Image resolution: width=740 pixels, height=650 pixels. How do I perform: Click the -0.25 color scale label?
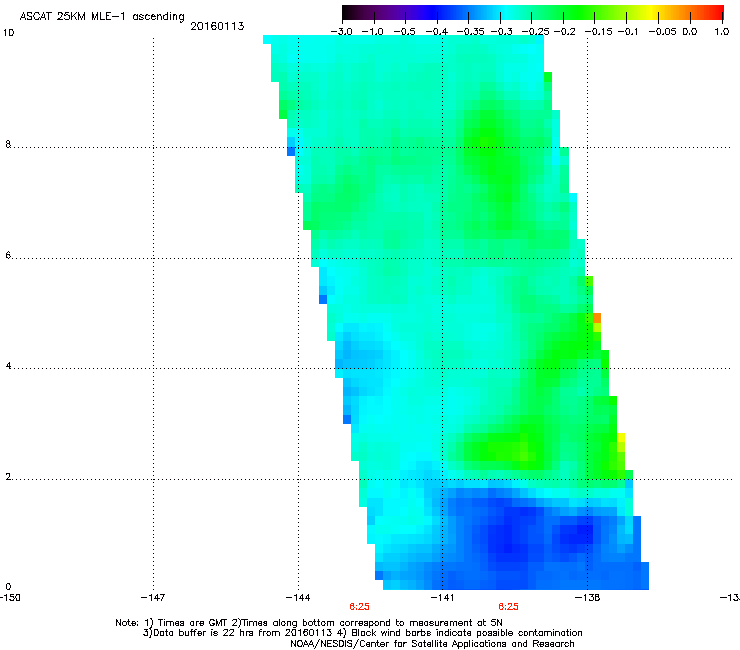tap(536, 32)
